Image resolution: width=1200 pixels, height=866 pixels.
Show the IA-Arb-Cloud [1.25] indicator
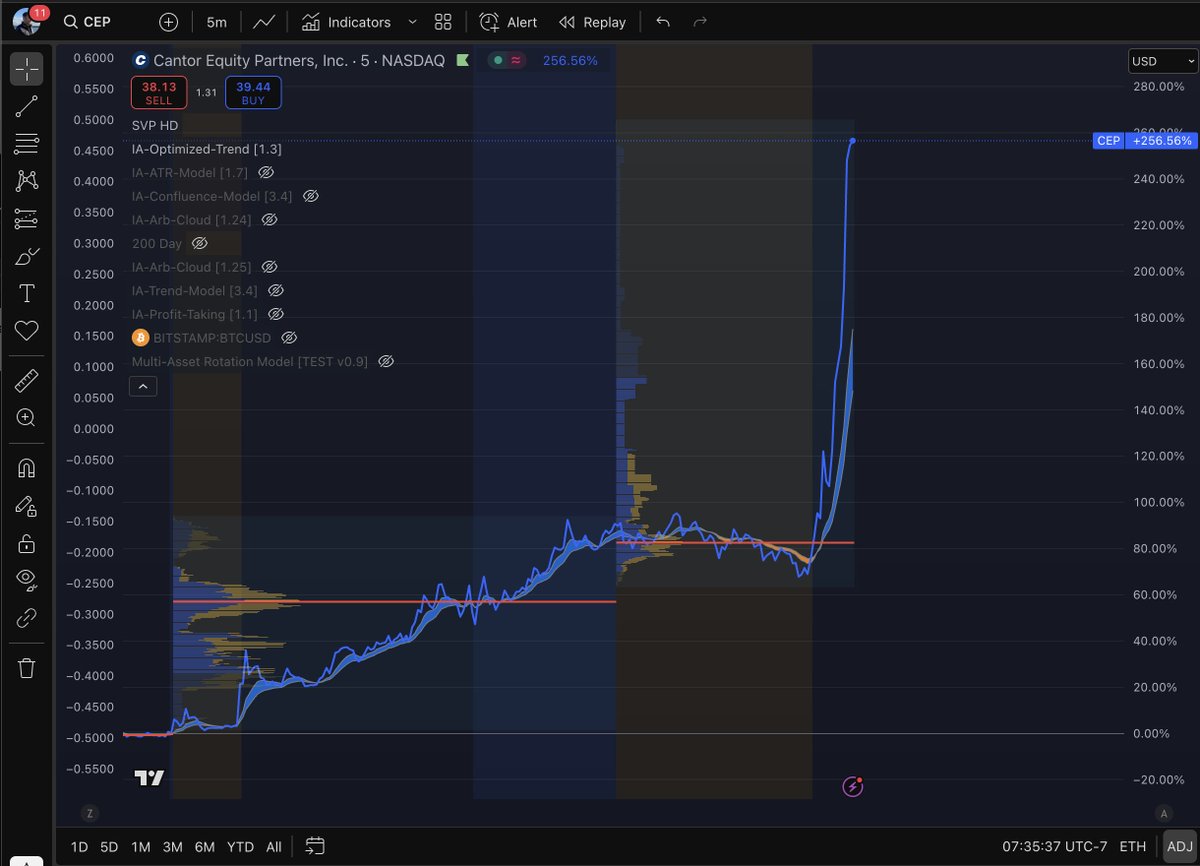(x=269, y=267)
